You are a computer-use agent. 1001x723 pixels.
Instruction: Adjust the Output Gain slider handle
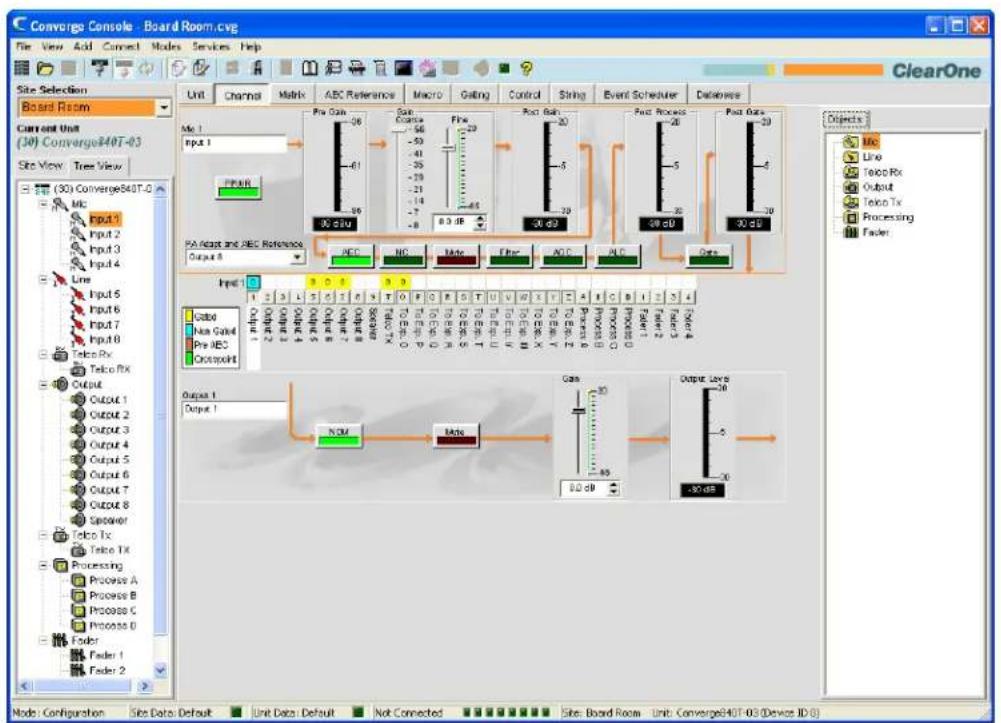(578, 410)
